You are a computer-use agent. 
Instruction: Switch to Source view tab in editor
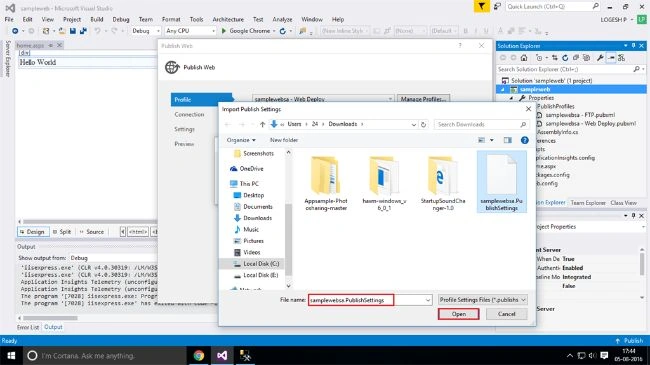[x=92, y=232]
